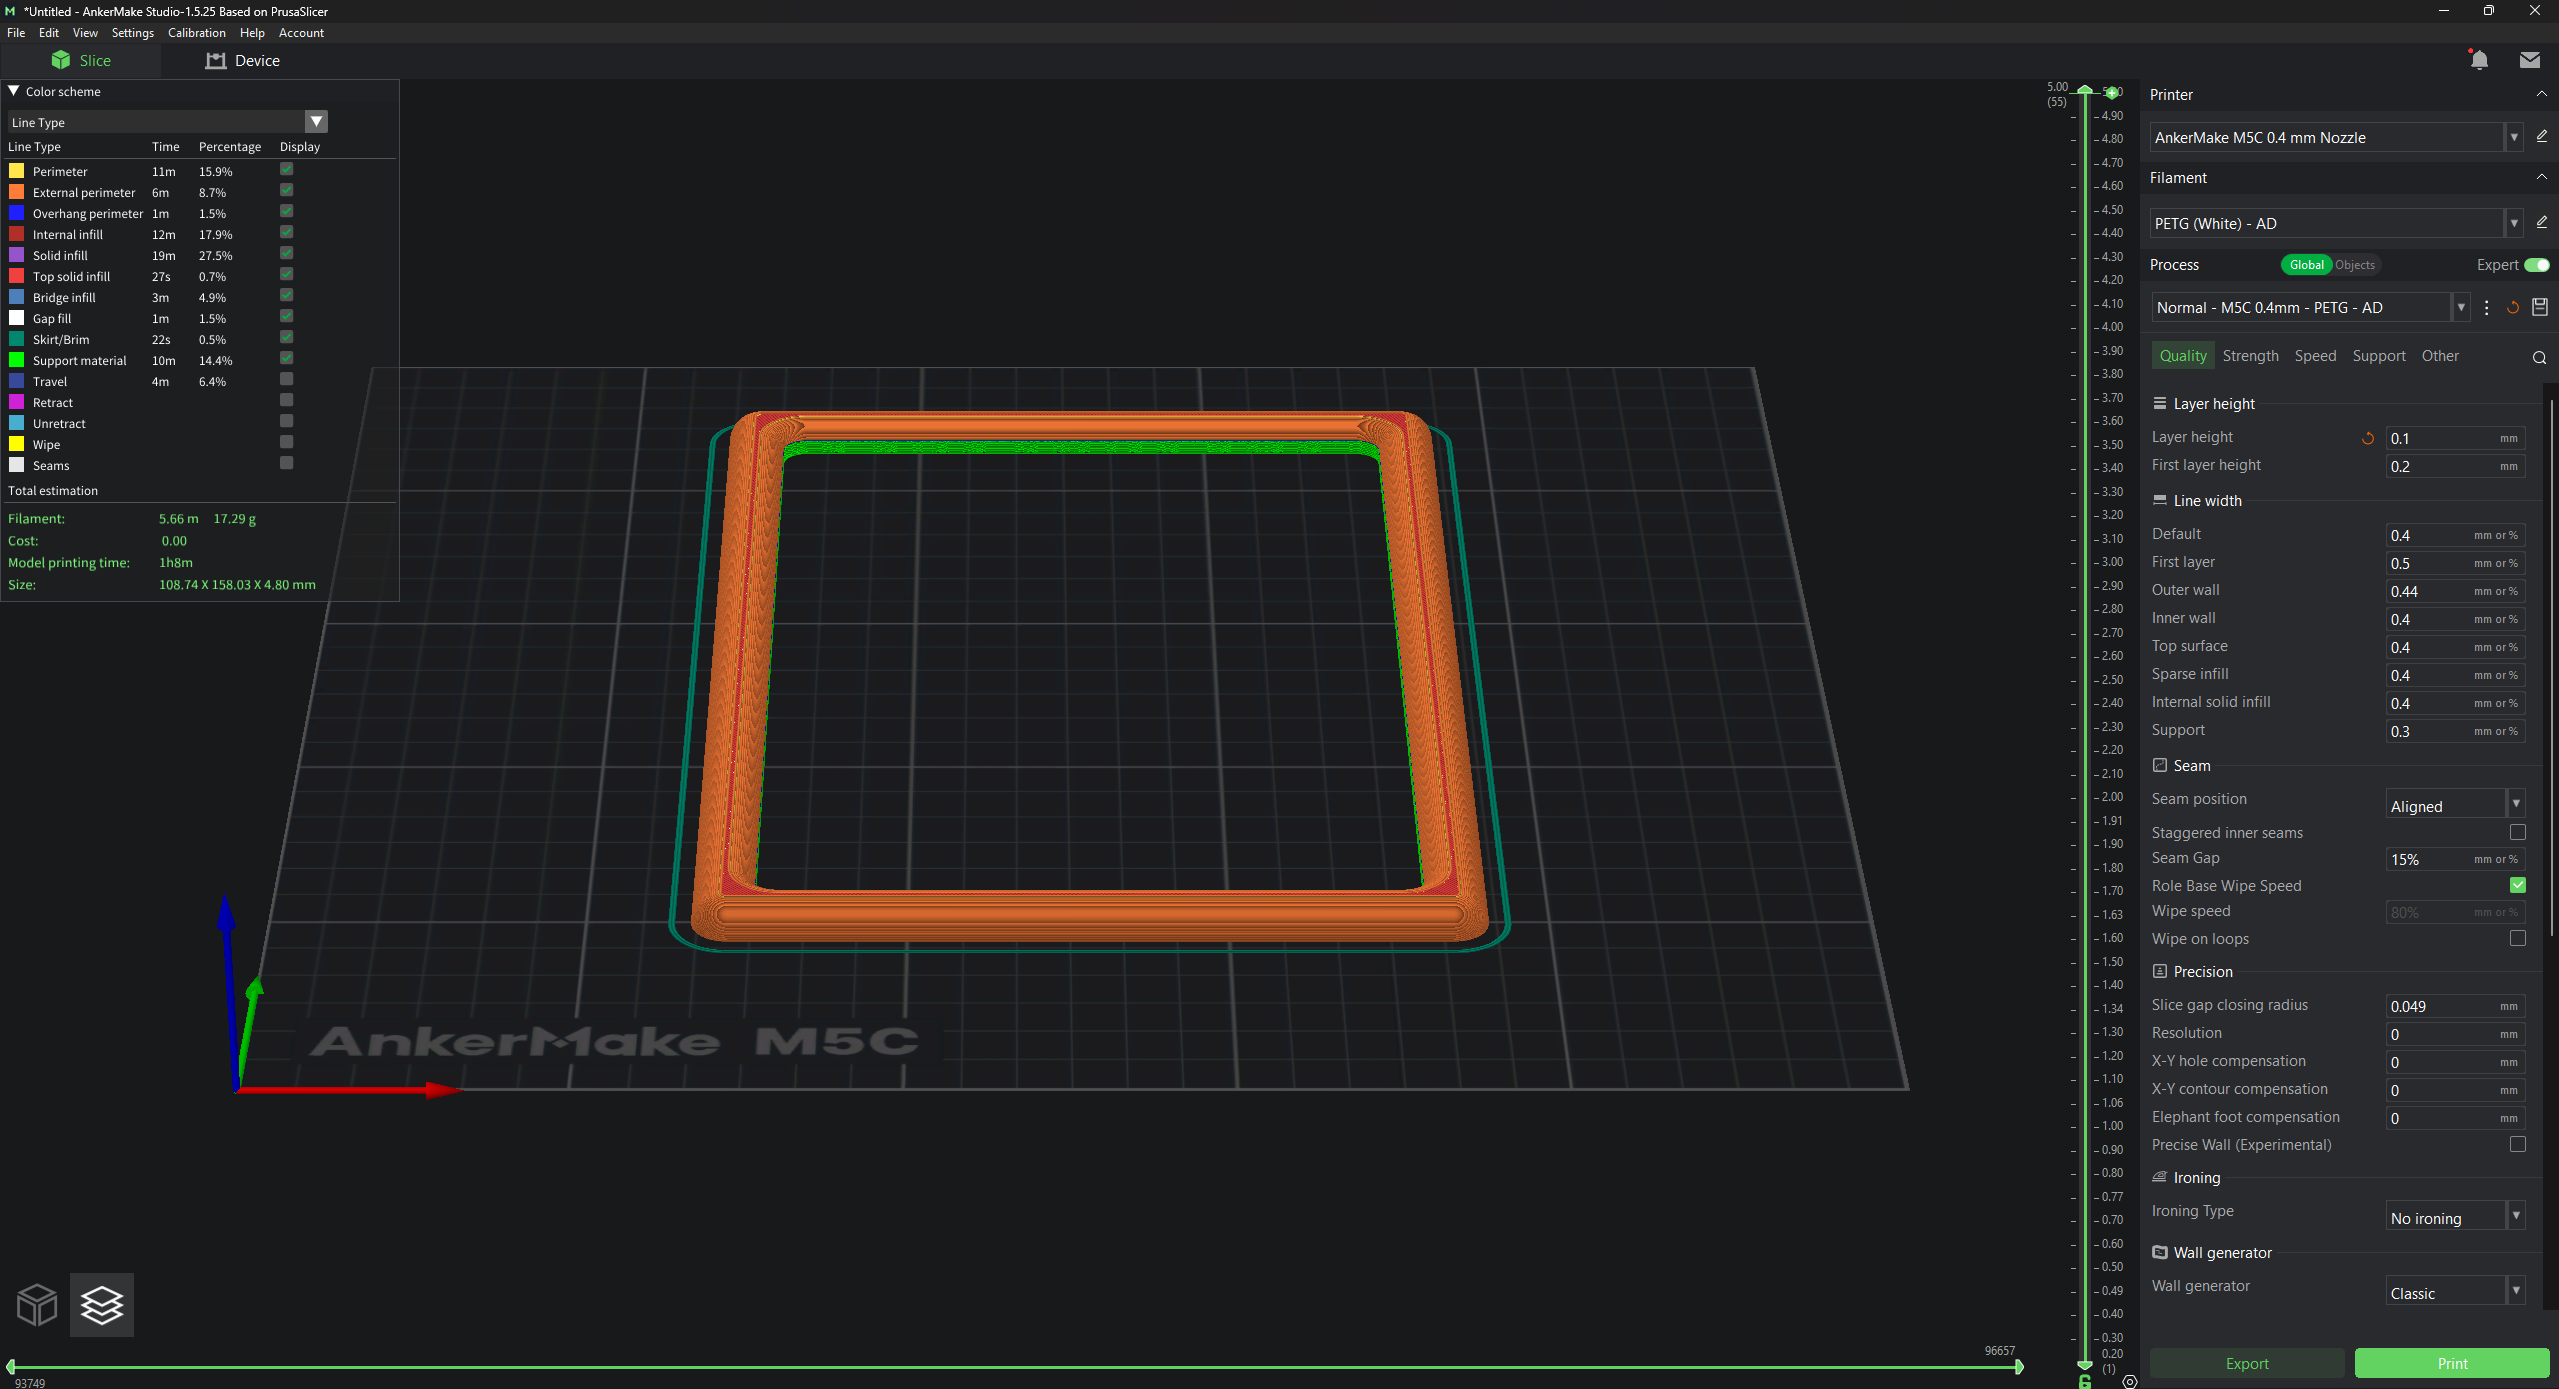Enable Wipe on loops checkbox
Screen dimensions: 2559x1389
[2517, 938]
